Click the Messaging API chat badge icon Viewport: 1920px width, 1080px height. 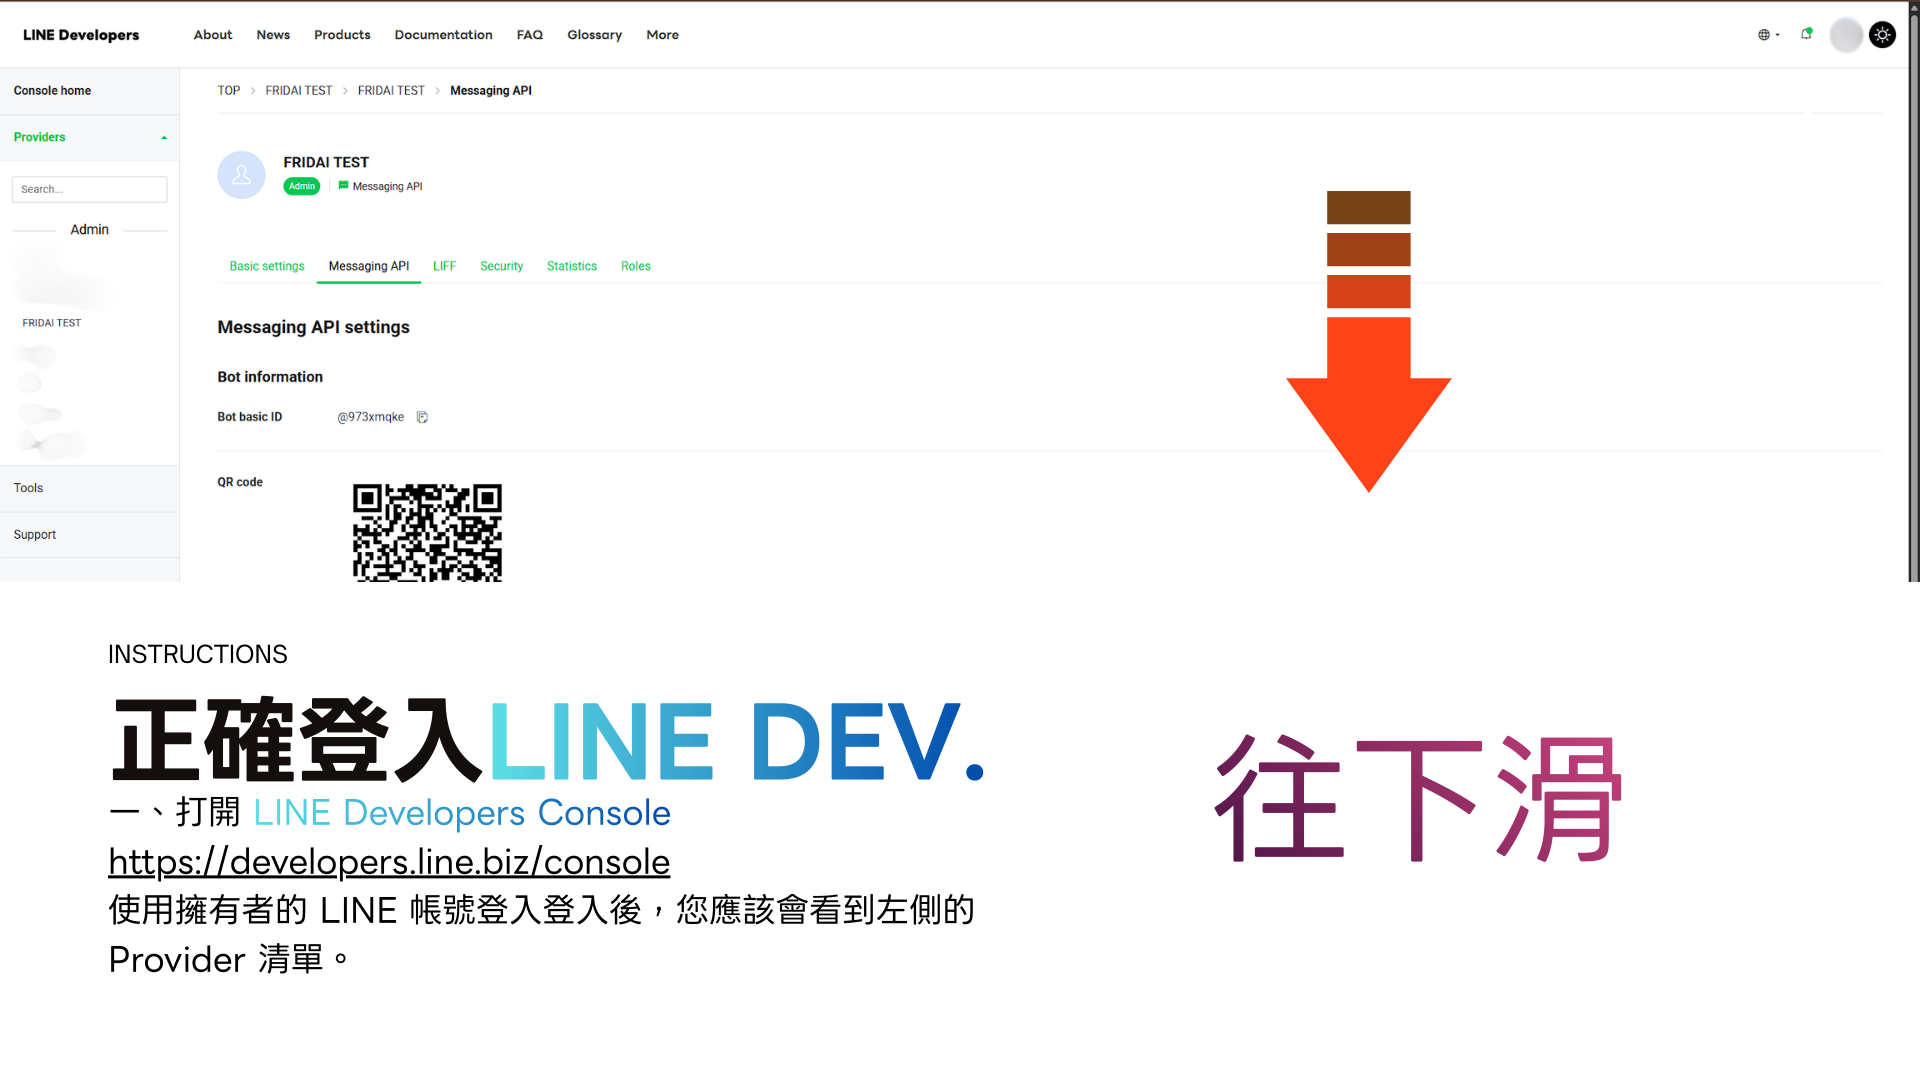point(343,185)
